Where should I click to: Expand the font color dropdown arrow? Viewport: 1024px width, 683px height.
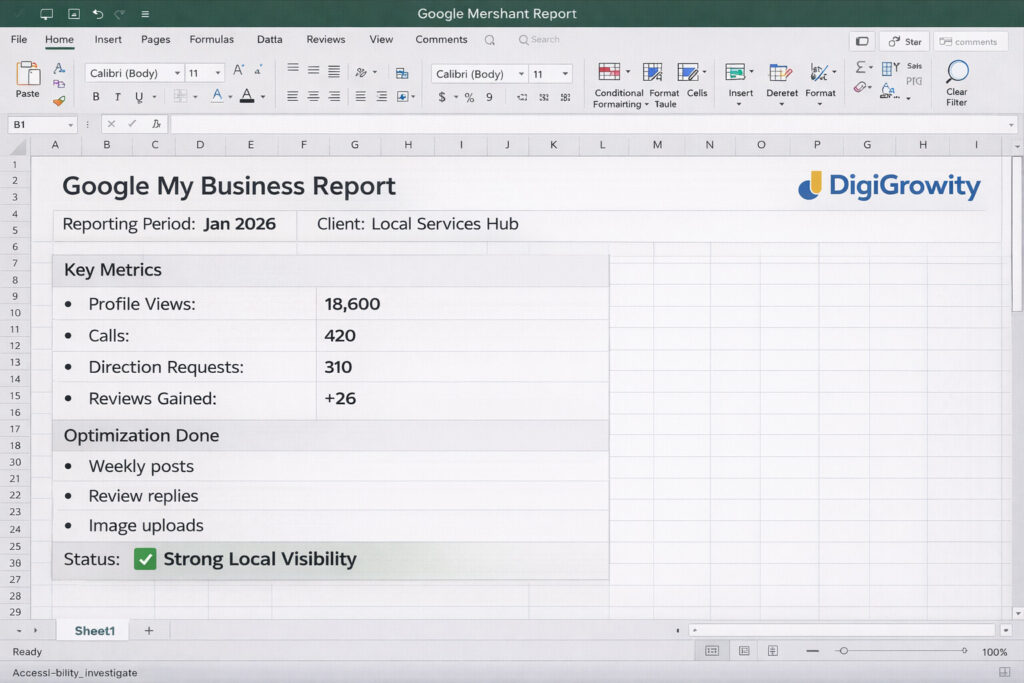tap(263, 97)
